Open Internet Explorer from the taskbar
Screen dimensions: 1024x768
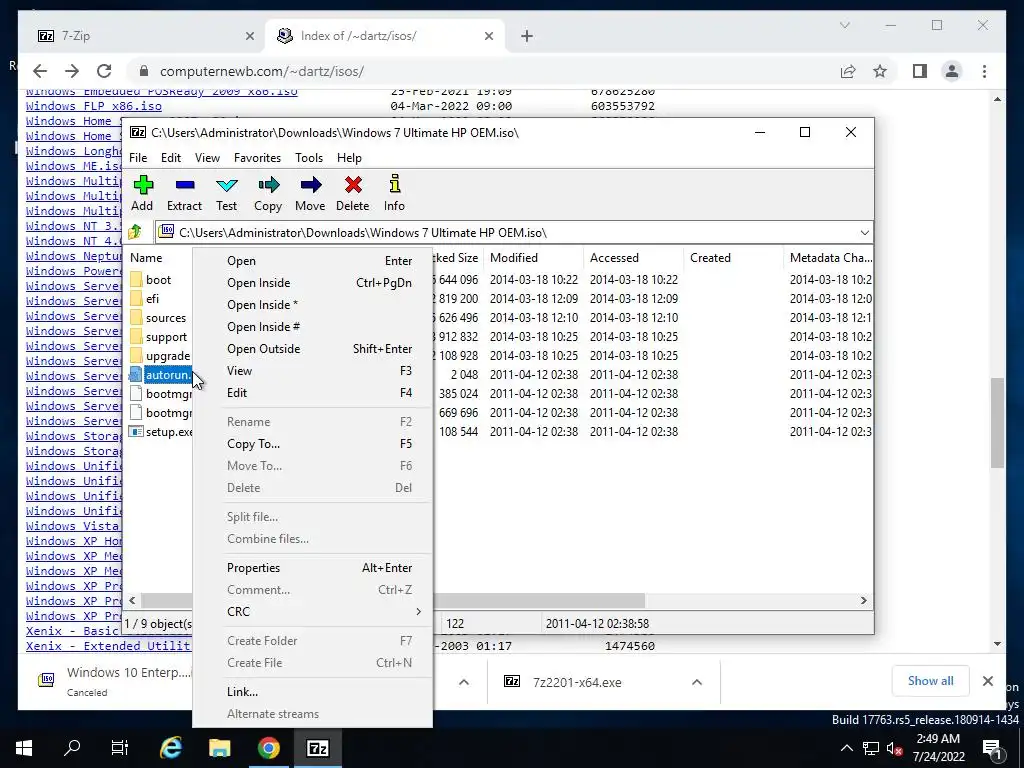[x=171, y=748]
